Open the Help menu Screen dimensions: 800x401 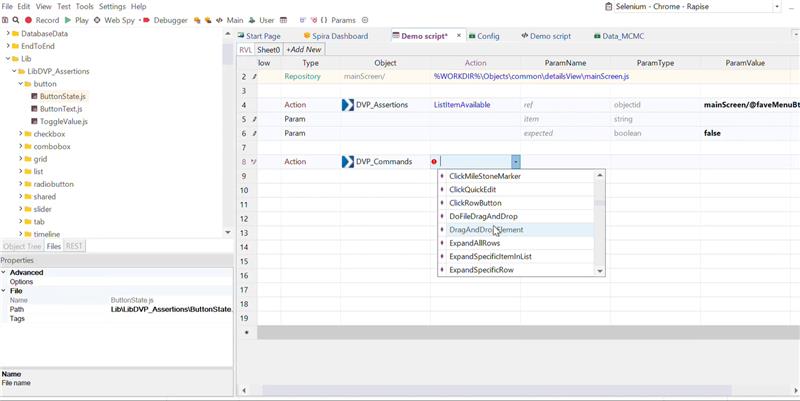coord(138,7)
